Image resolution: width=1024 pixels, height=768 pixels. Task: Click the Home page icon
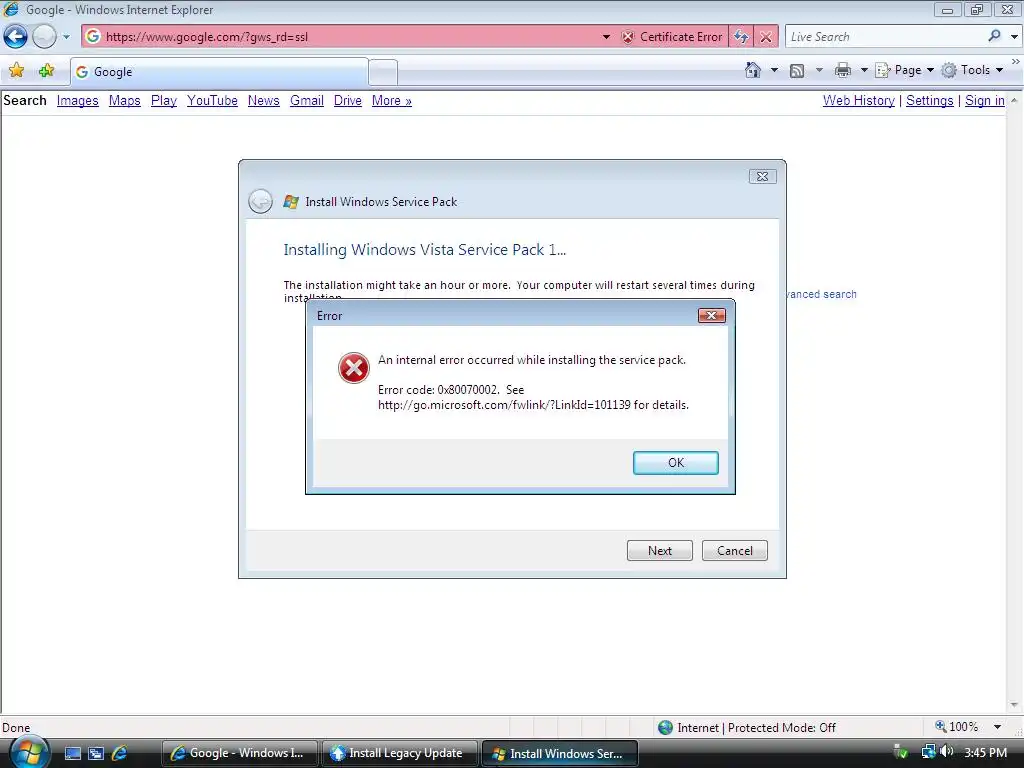753,70
